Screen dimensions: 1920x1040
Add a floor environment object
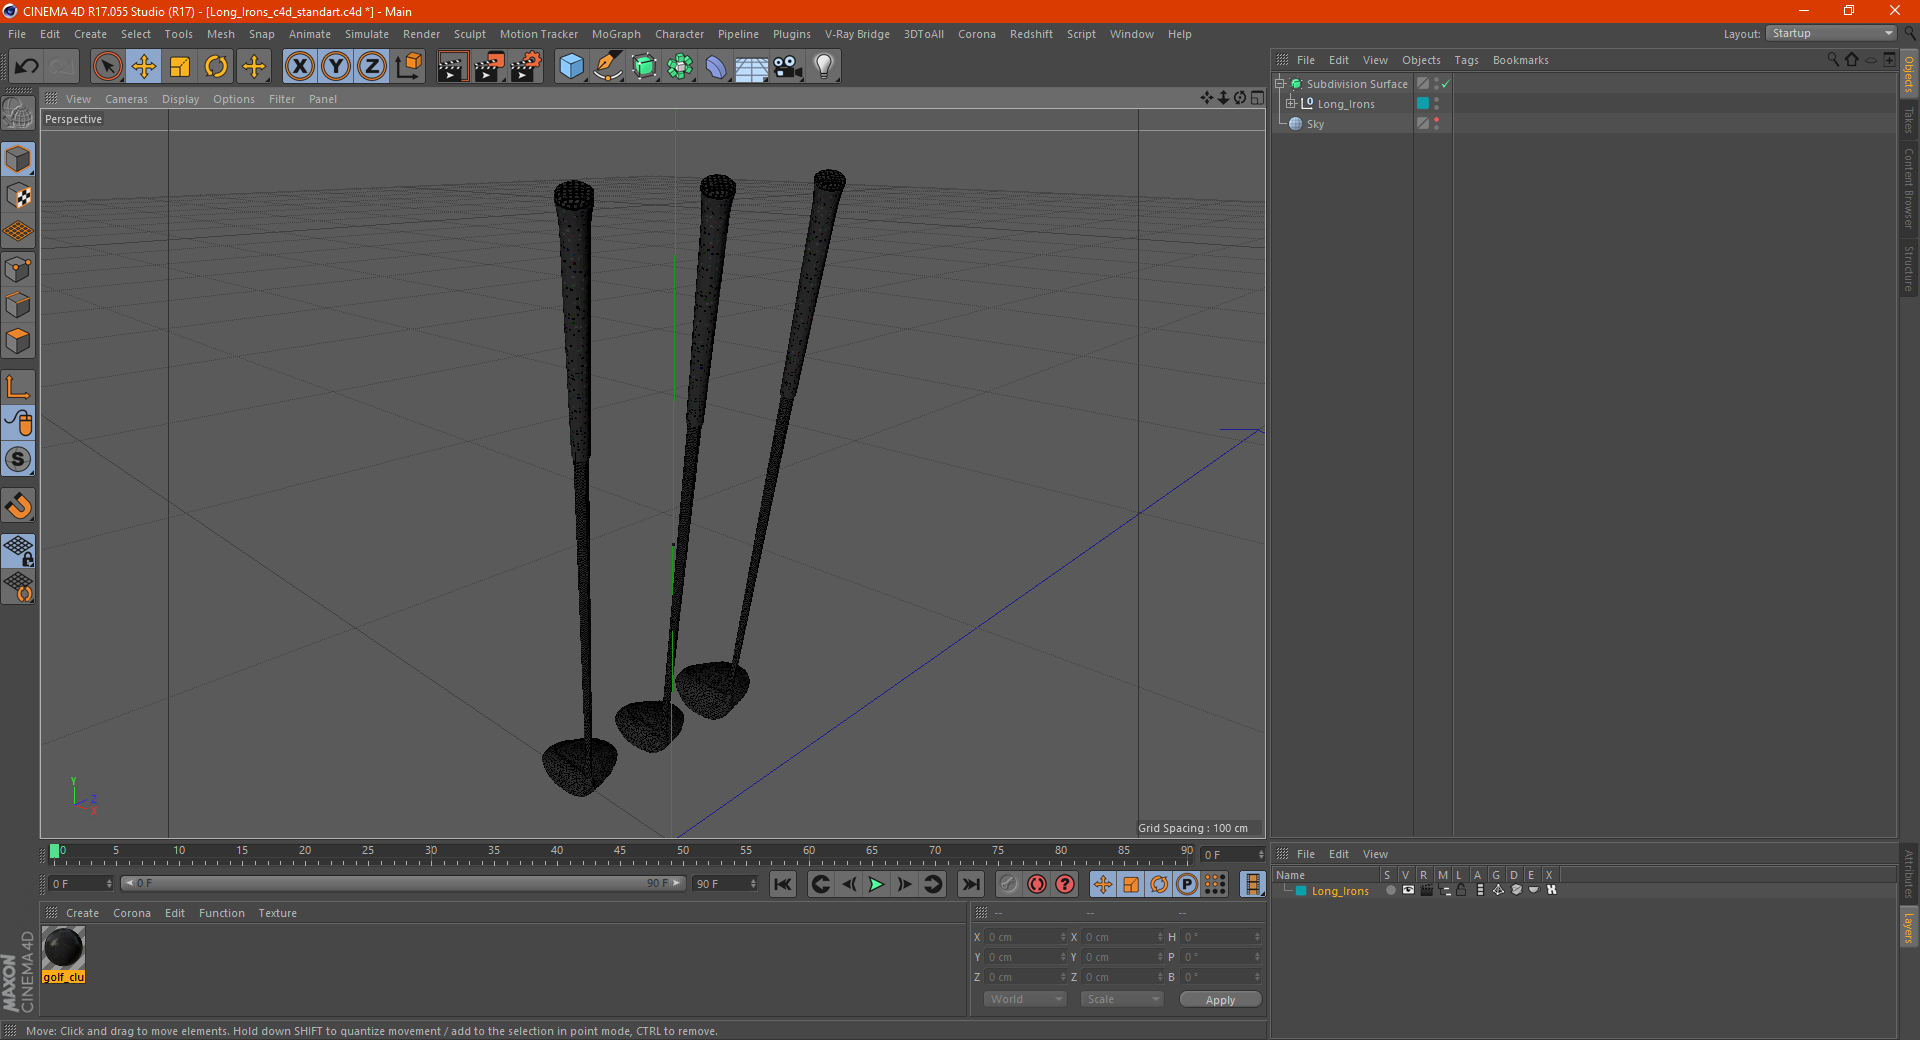tap(752, 67)
